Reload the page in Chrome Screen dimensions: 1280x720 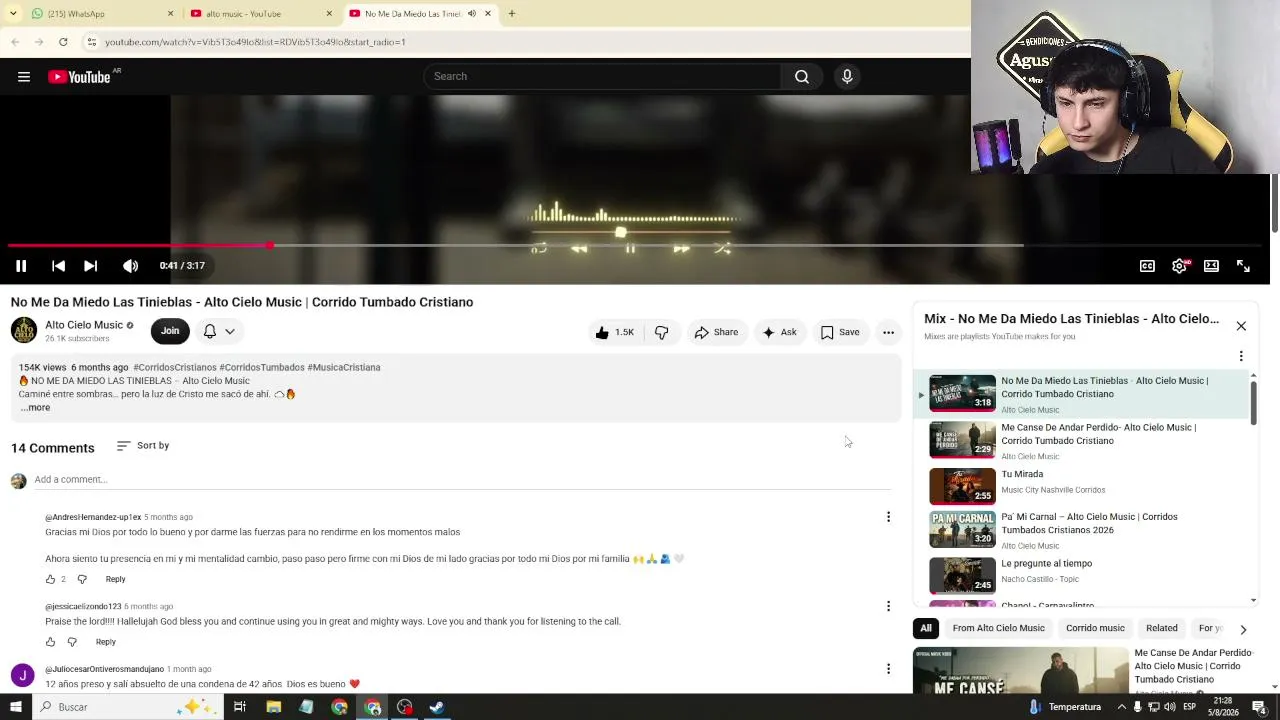(63, 42)
